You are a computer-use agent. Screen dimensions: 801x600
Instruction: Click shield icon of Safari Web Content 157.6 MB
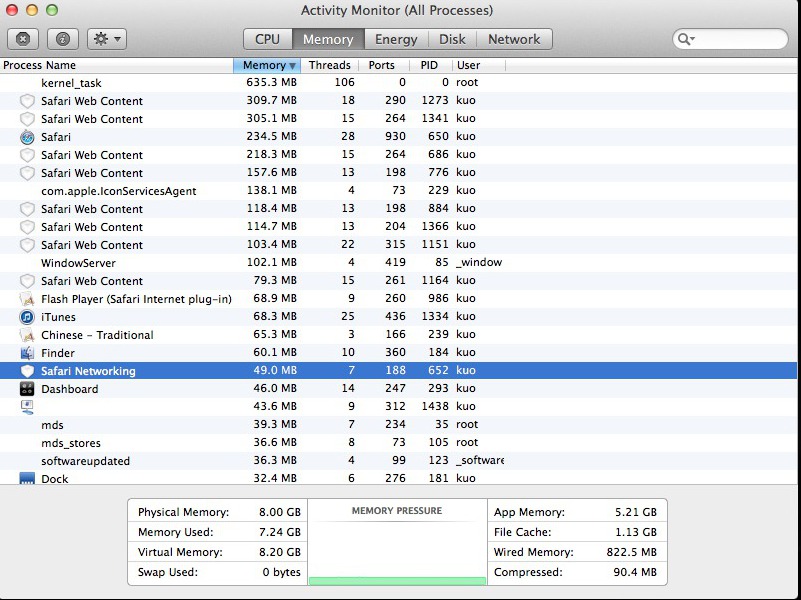(27, 173)
